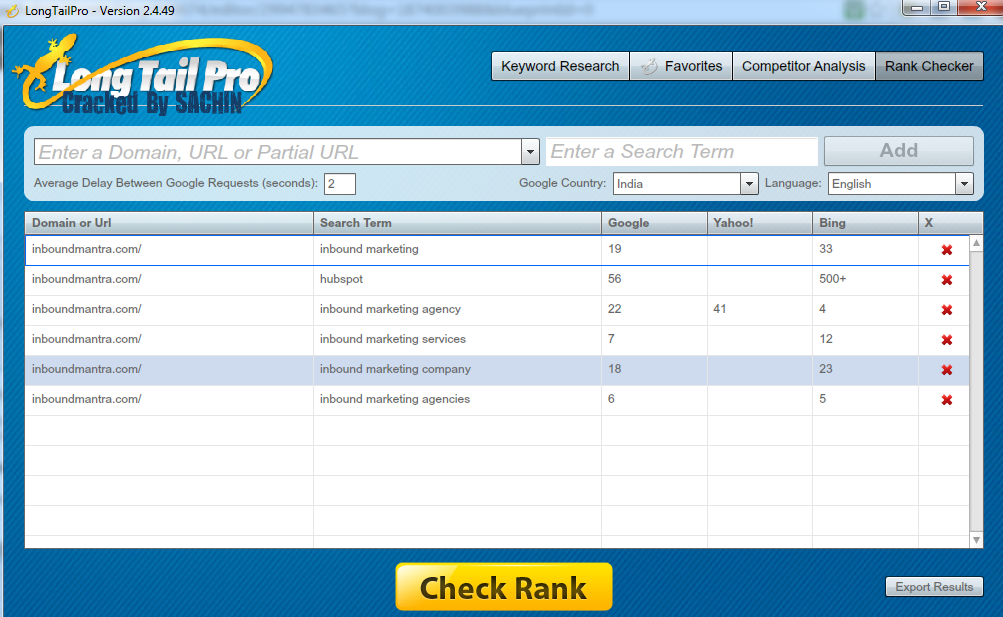Click Google rank 56 in hubspot row
Viewport: 1003px width, 617px height.
point(615,279)
